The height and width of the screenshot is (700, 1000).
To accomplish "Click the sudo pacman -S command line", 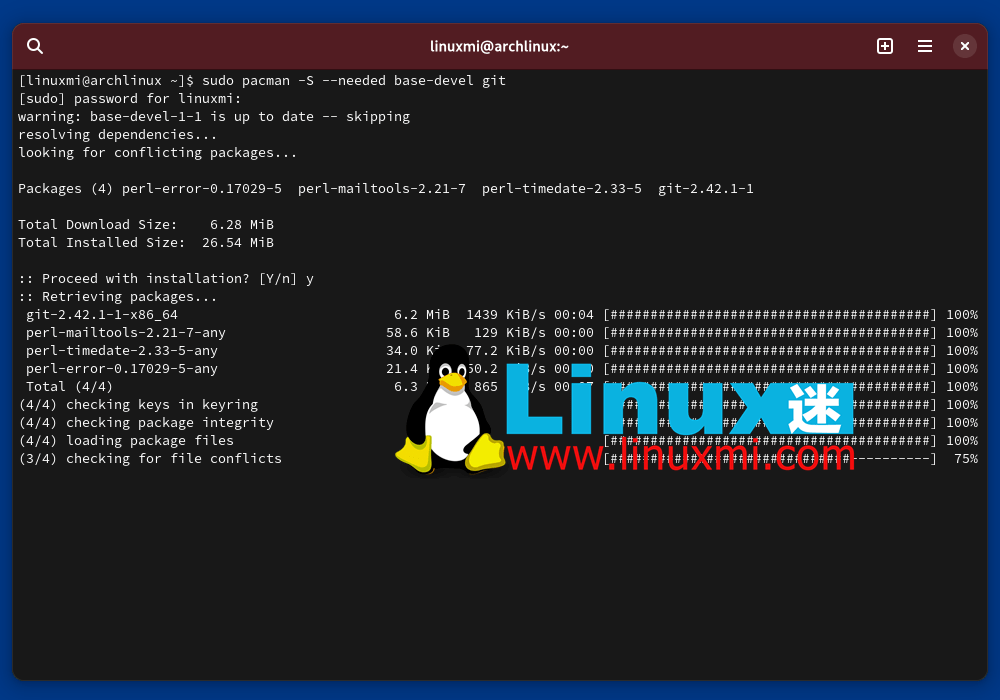I will pos(262,81).
